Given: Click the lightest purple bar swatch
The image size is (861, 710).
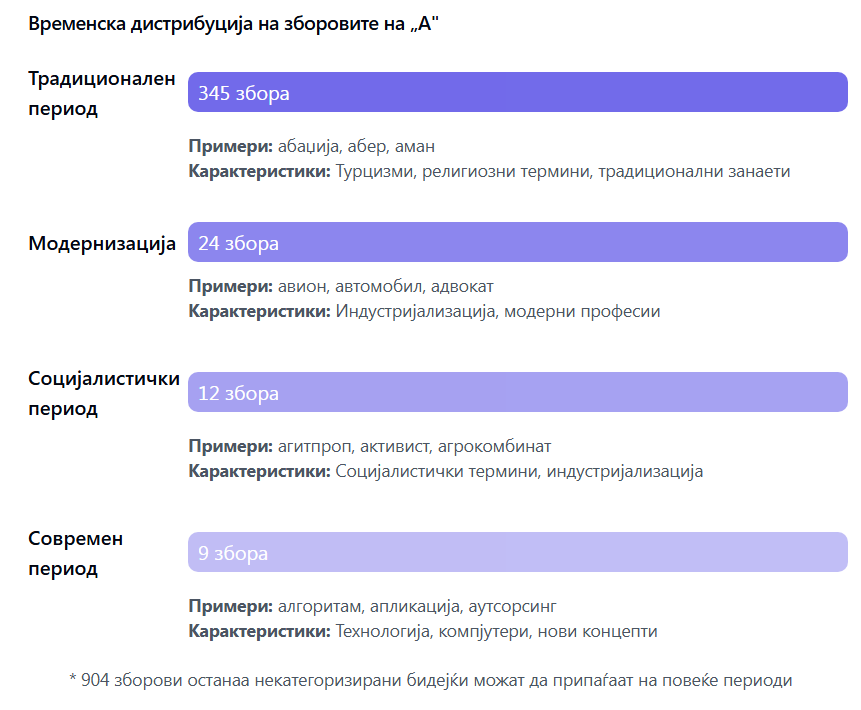Looking at the screenshot, I should coord(518,552).
